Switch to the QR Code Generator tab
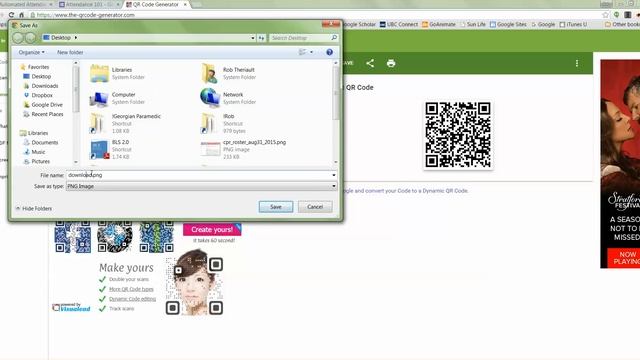The width and height of the screenshot is (640, 360). (x=156, y=4)
